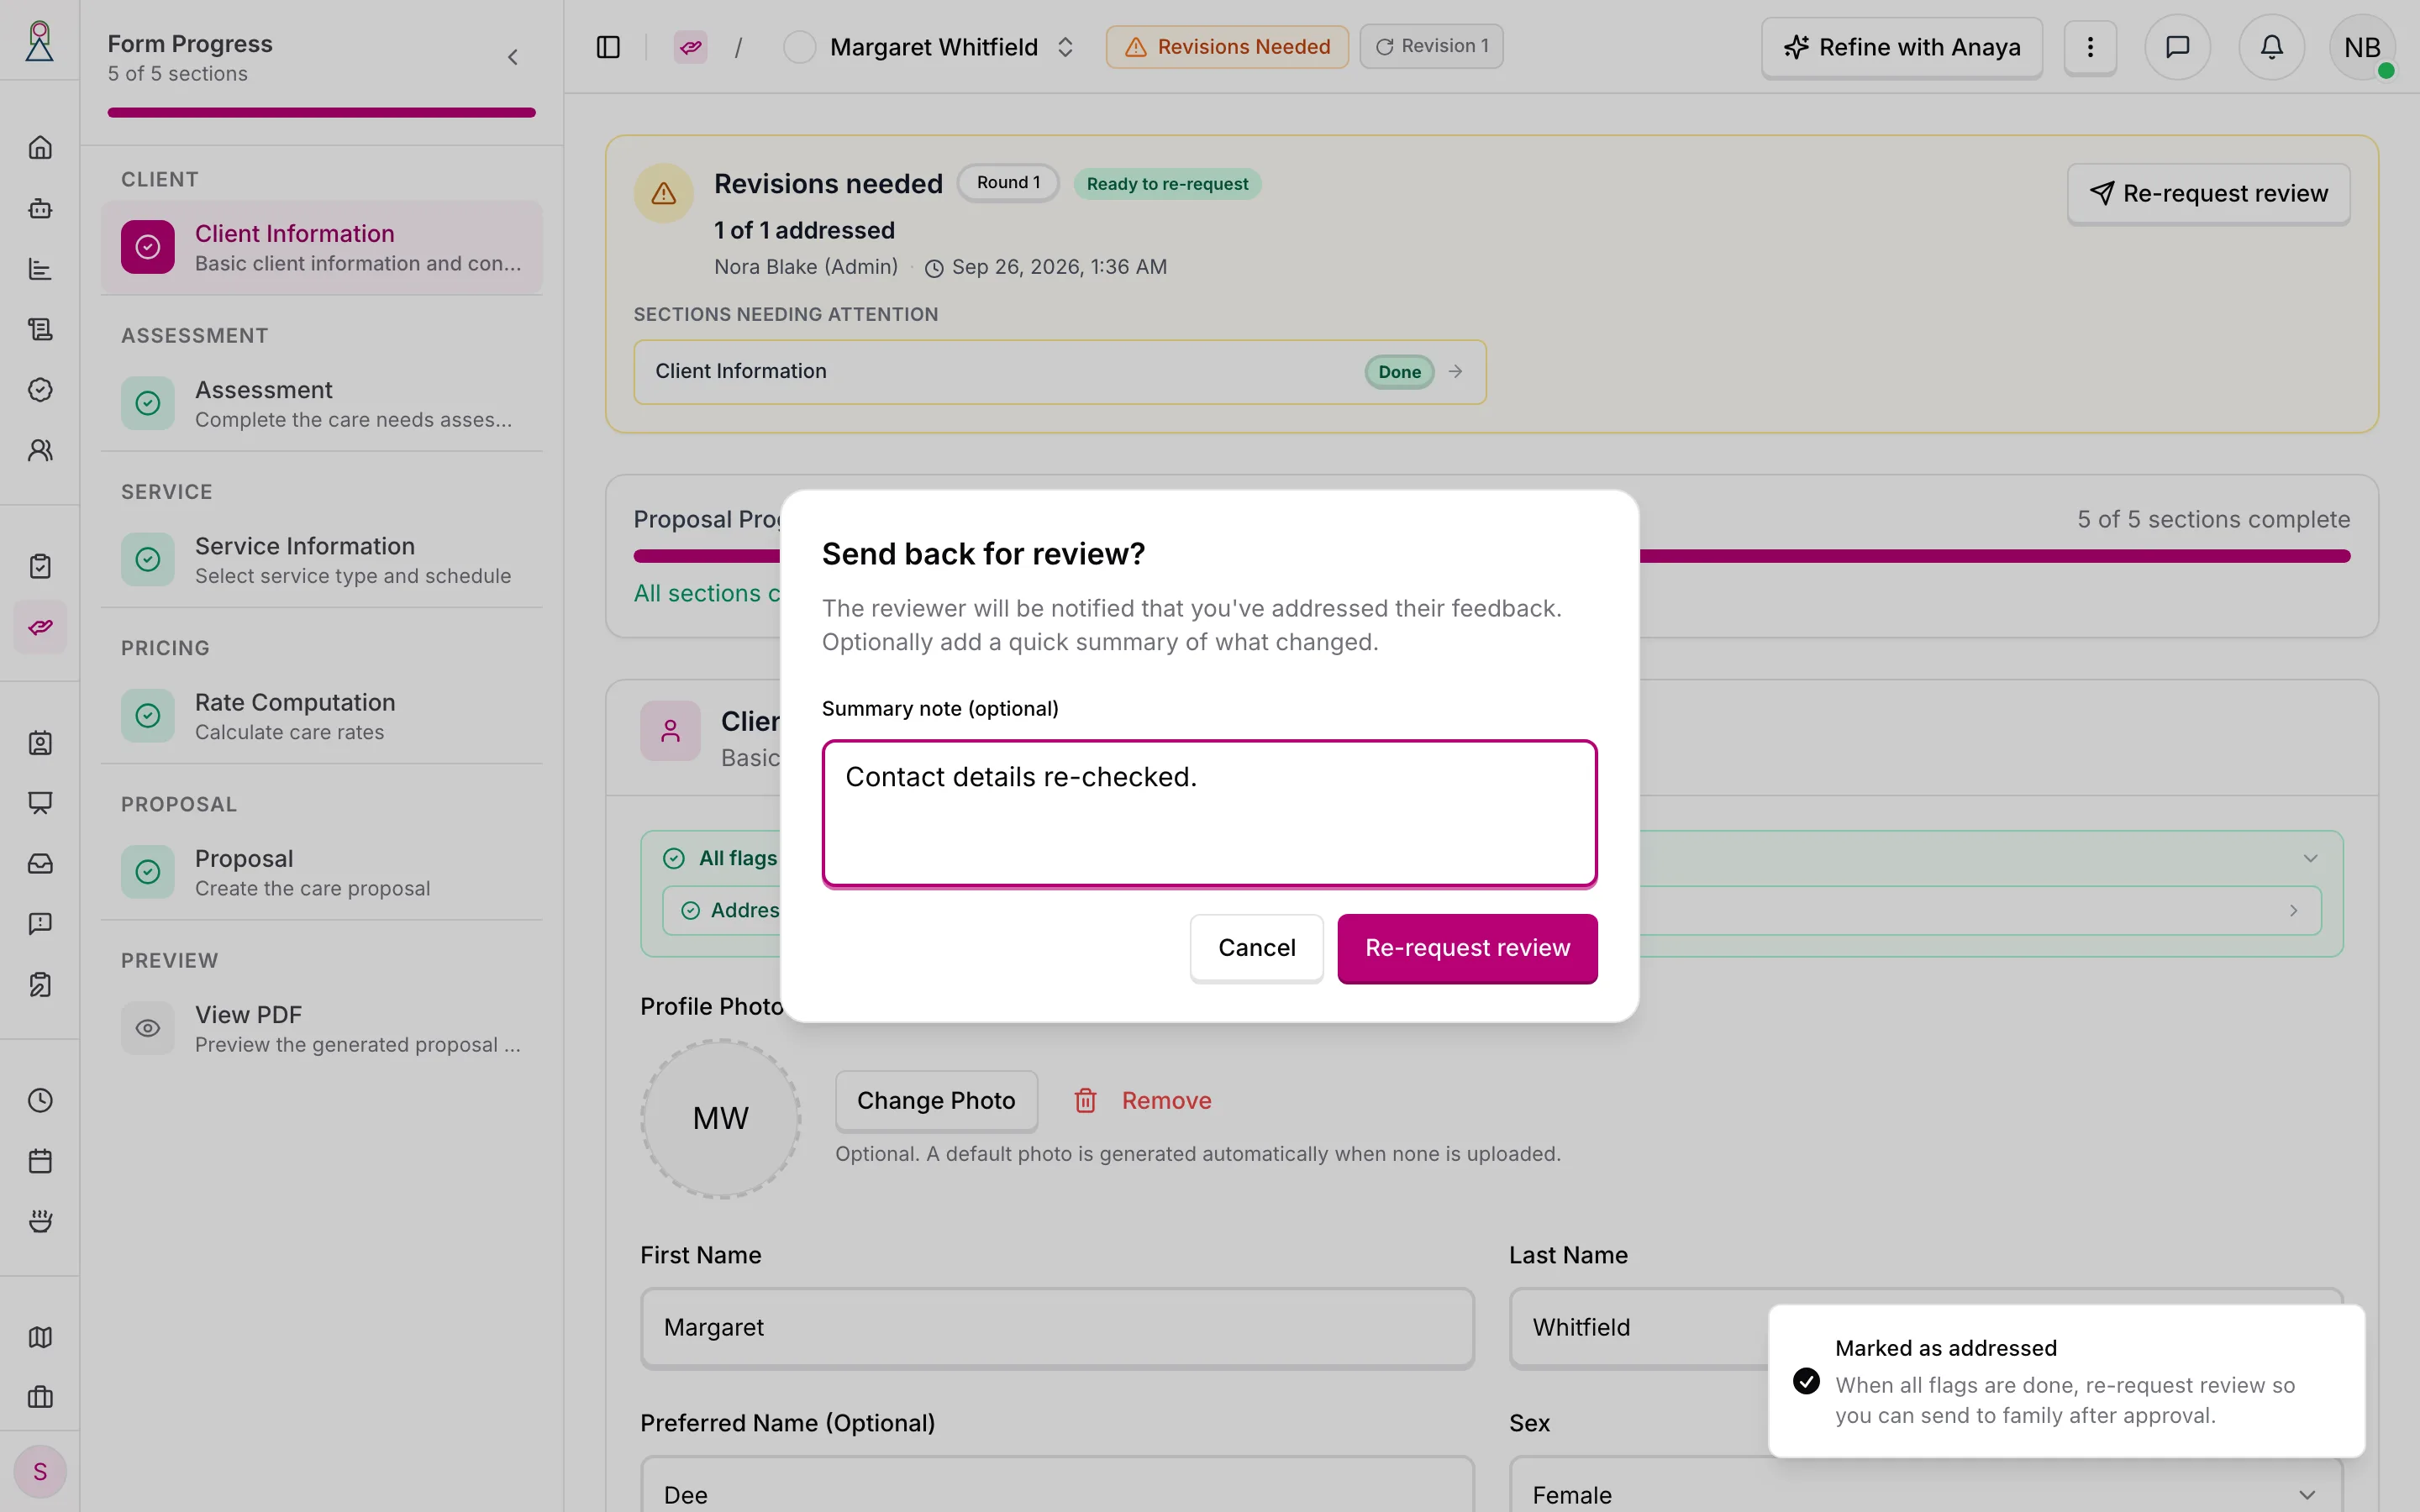The image size is (2420, 1512).
Task: Confirm Re-request review in the dialog
Action: tap(1467, 947)
